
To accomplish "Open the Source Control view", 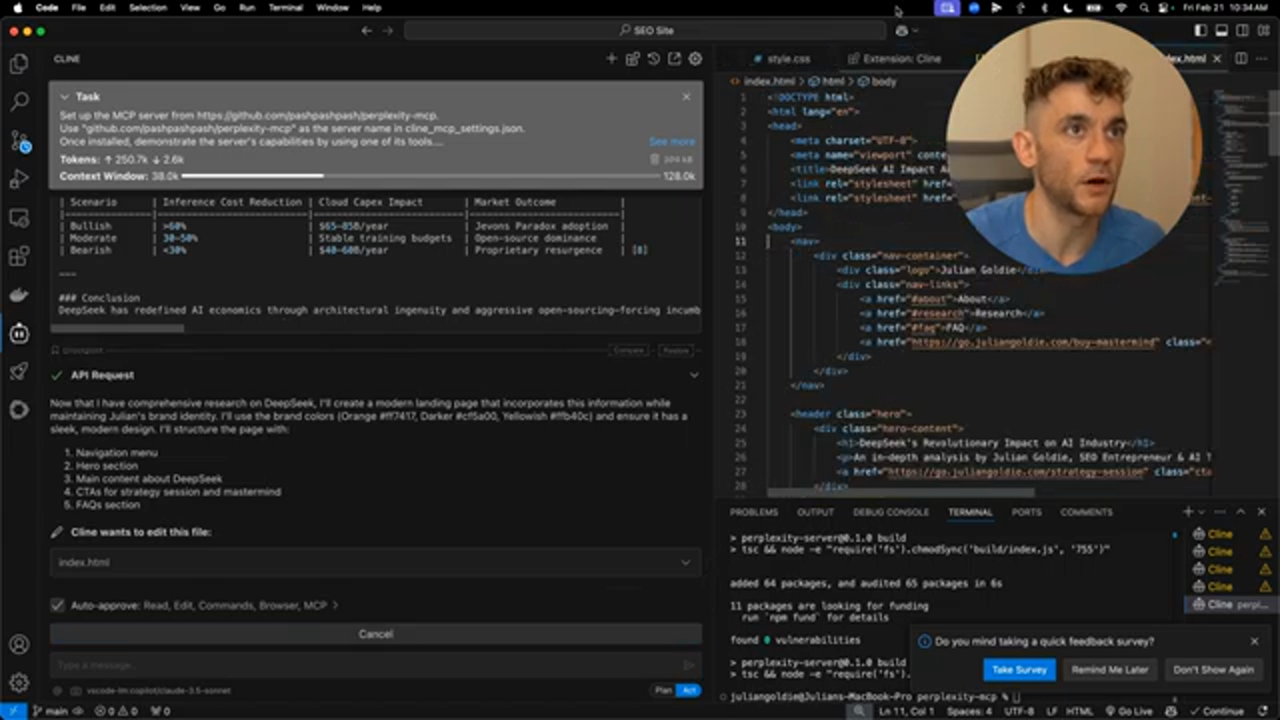I will (19, 141).
